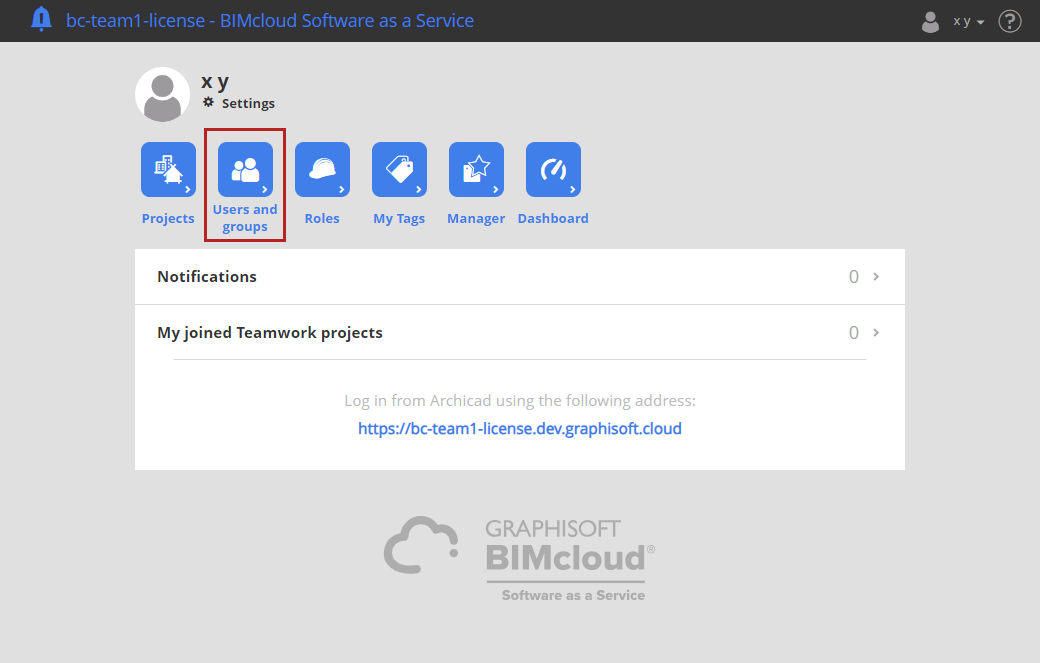Screen dimensions: 1040x663
Task: Click the Users and groups text label
Action: coord(245,217)
